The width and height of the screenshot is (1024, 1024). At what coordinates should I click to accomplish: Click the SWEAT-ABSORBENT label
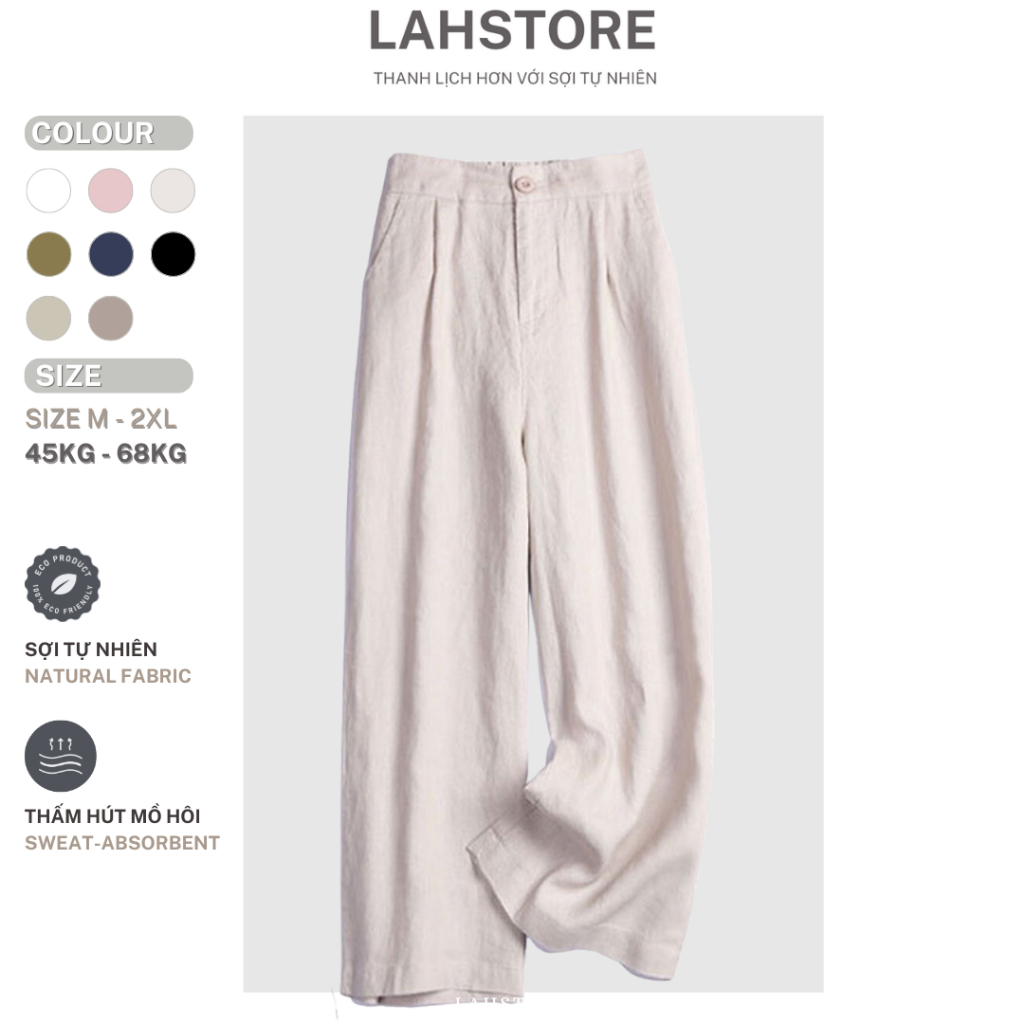point(122,843)
